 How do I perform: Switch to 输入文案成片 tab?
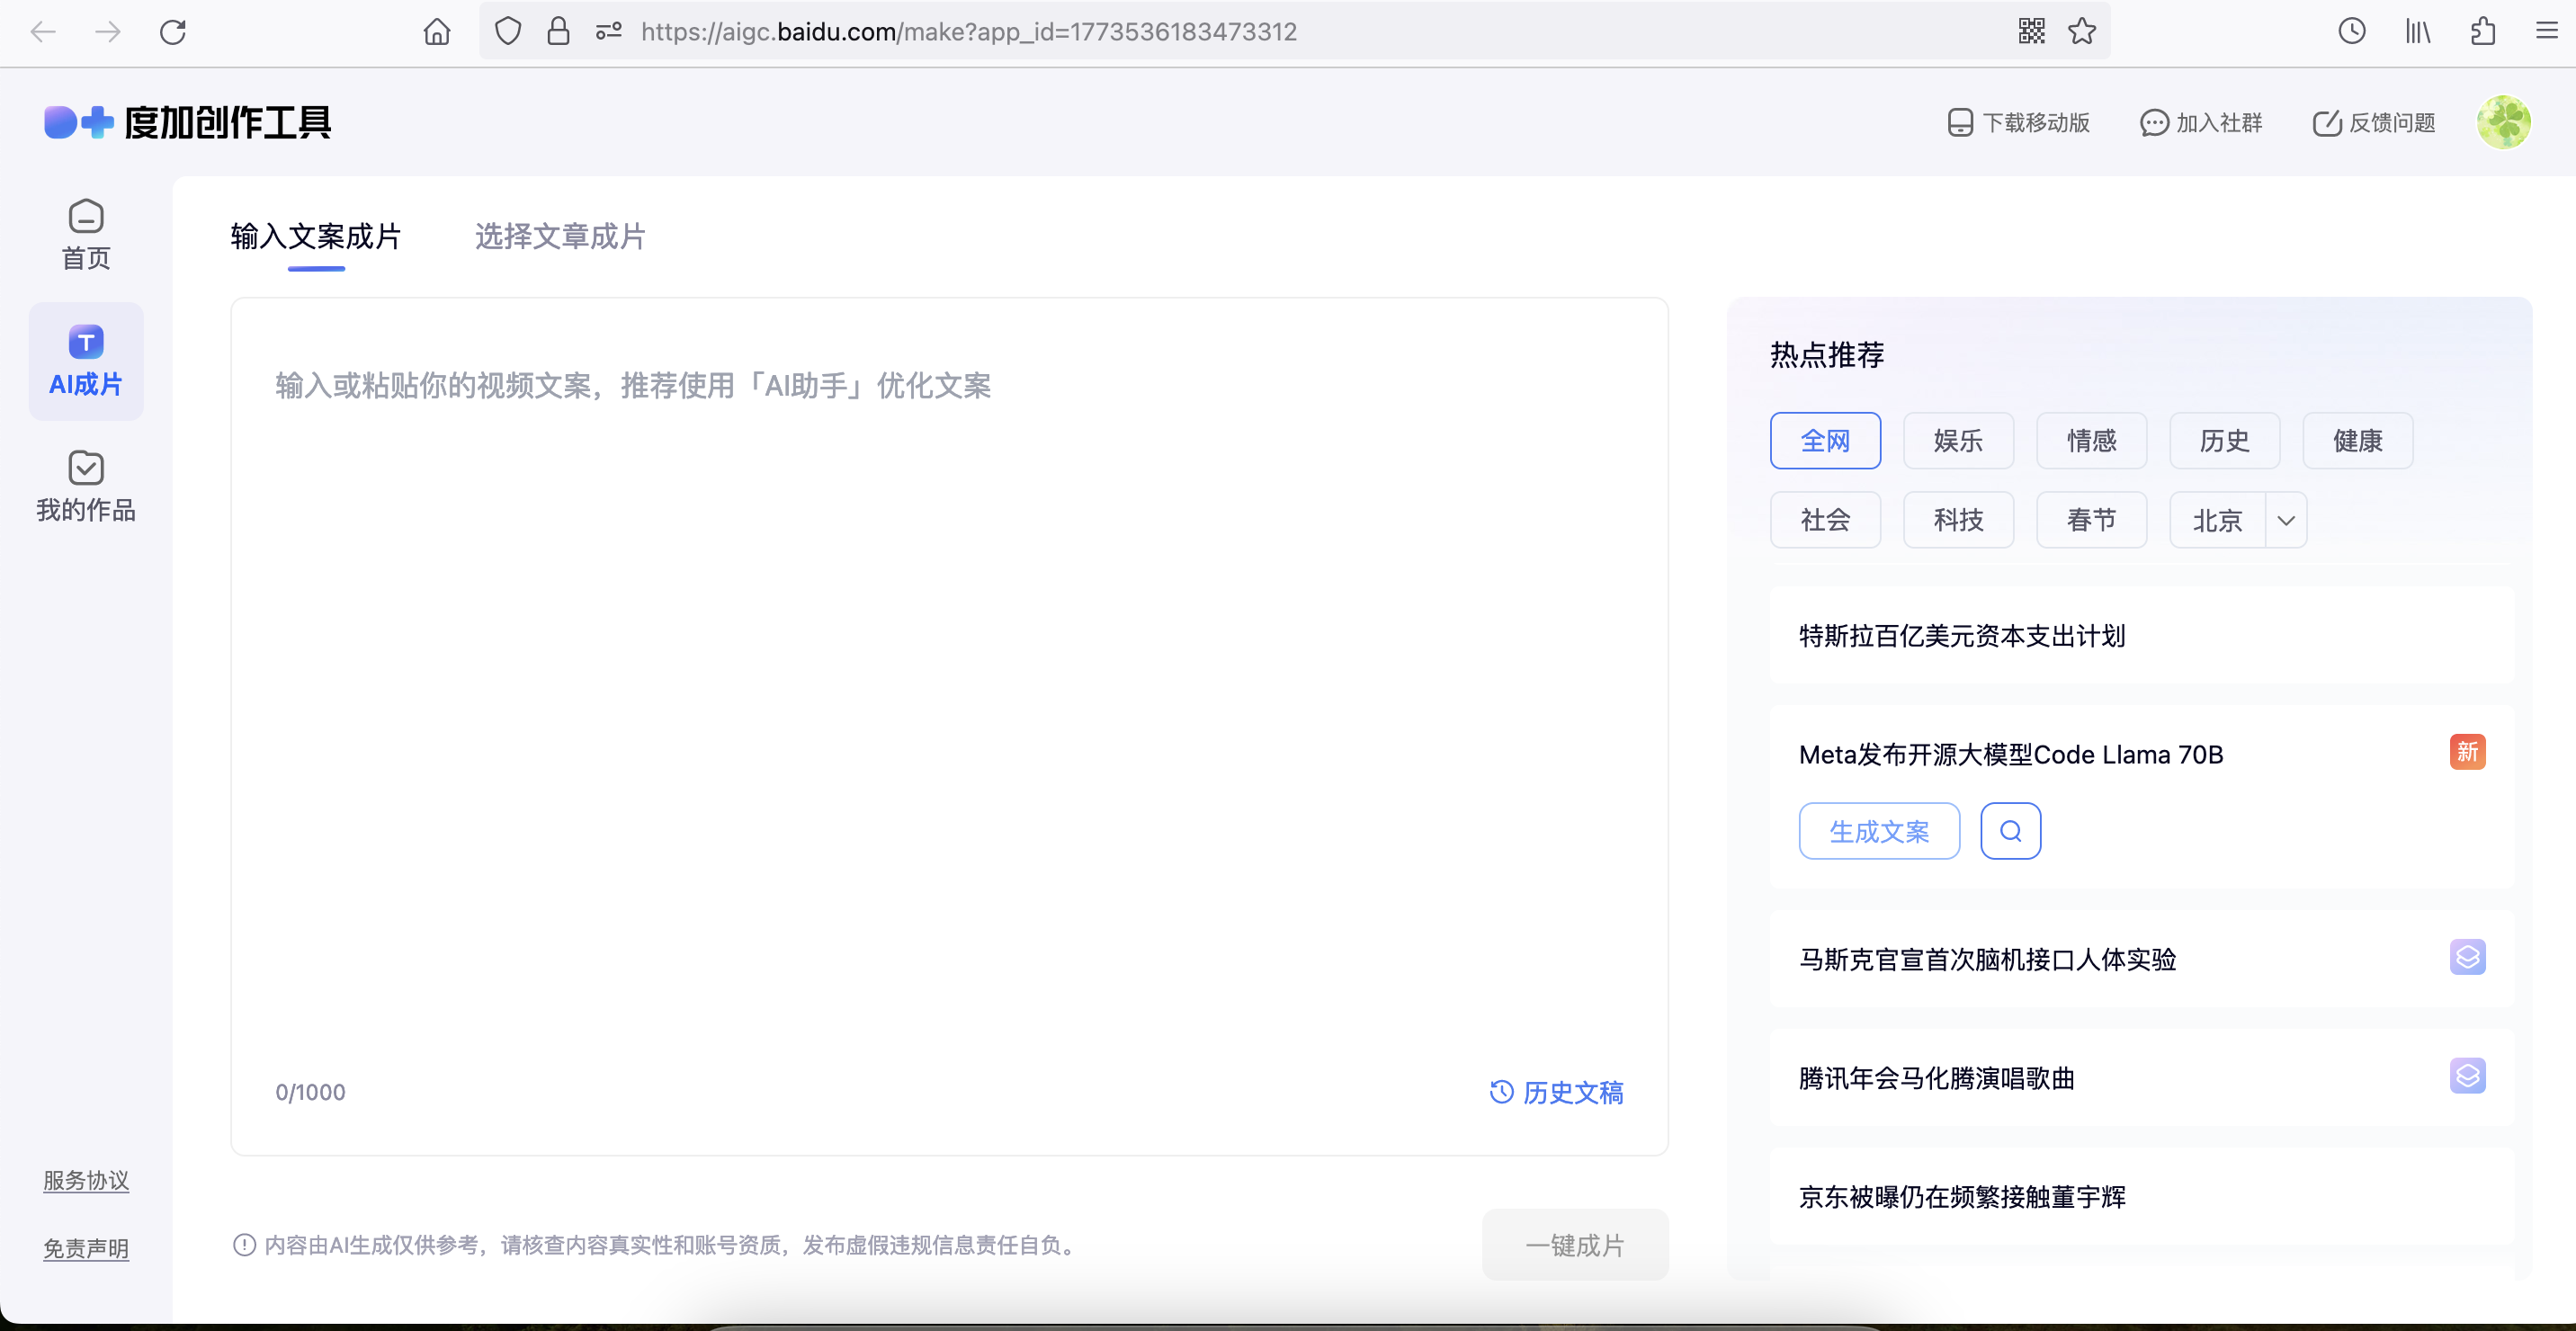click(x=316, y=237)
